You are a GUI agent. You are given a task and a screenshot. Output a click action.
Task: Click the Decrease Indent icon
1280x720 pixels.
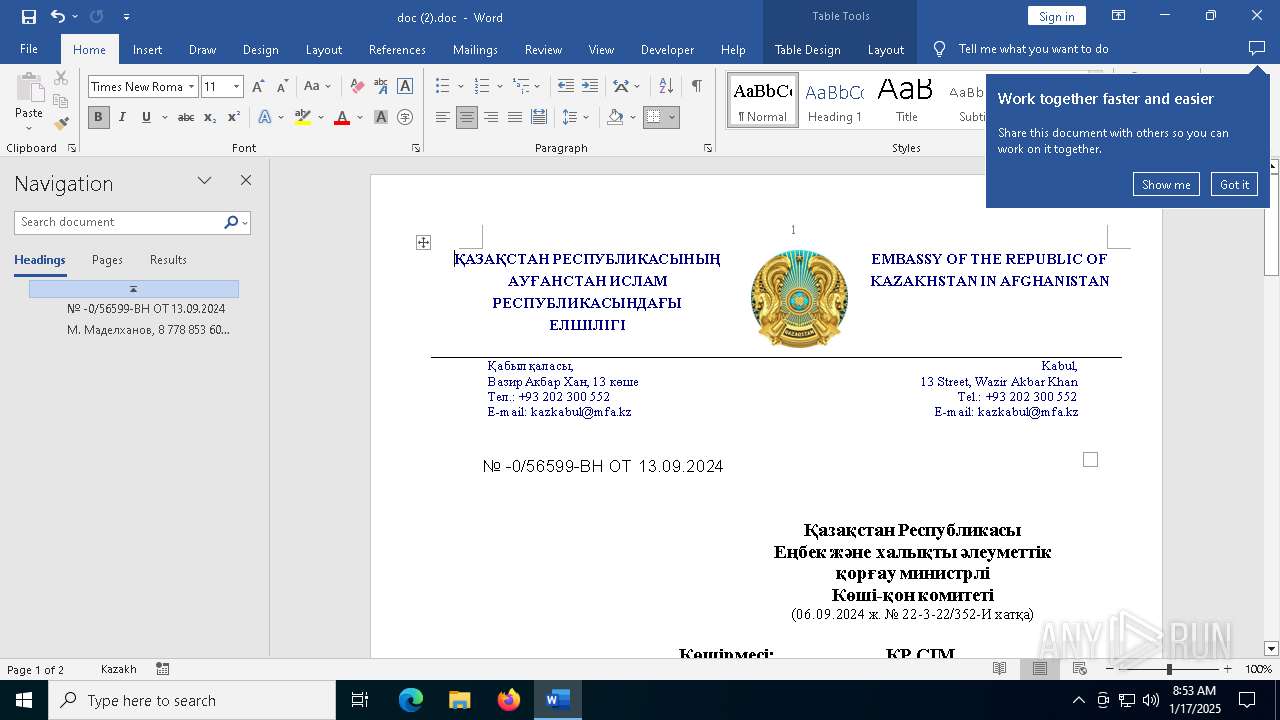pos(566,87)
